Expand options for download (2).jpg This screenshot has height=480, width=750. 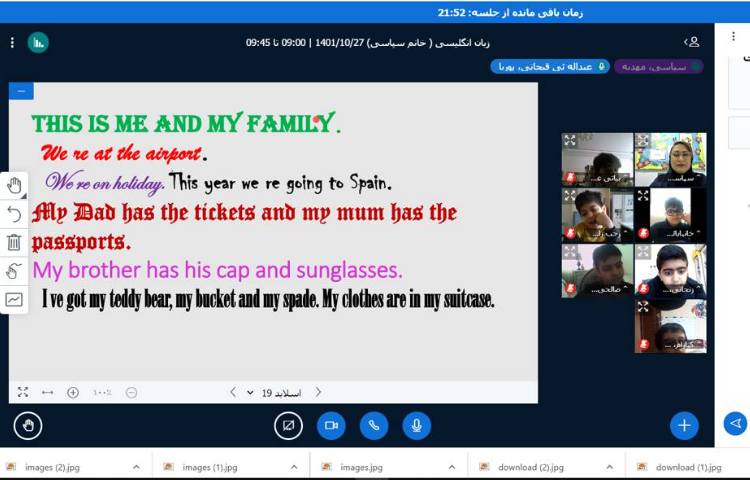click(609, 467)
